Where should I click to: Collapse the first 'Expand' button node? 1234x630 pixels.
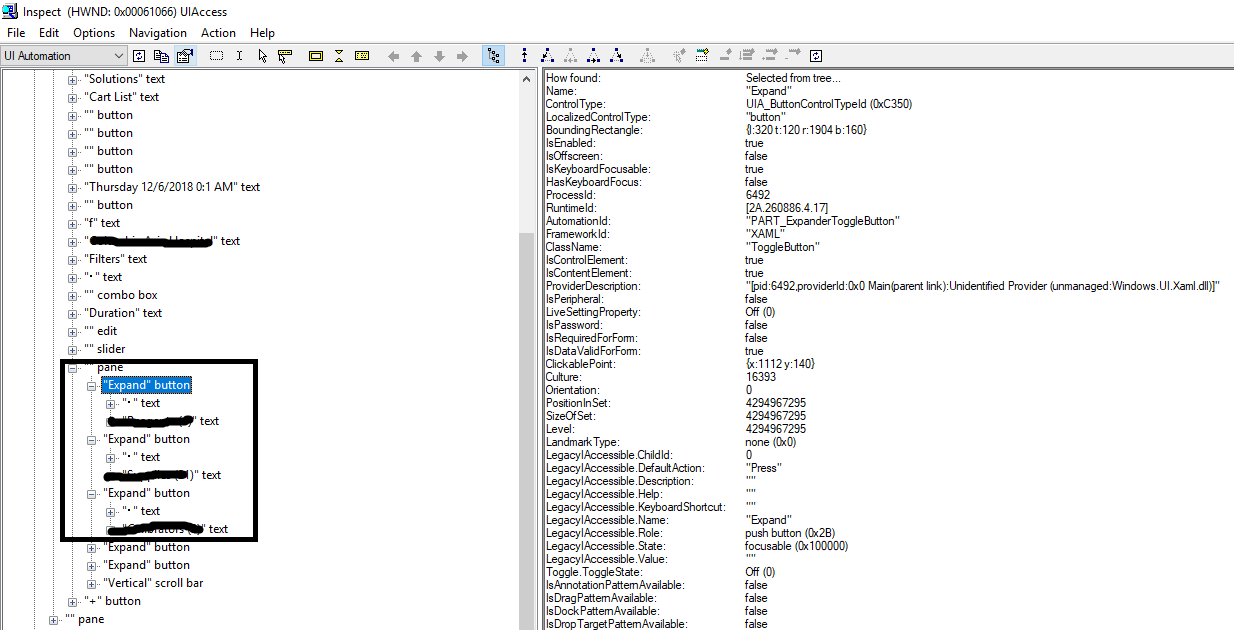click(90, 384)
